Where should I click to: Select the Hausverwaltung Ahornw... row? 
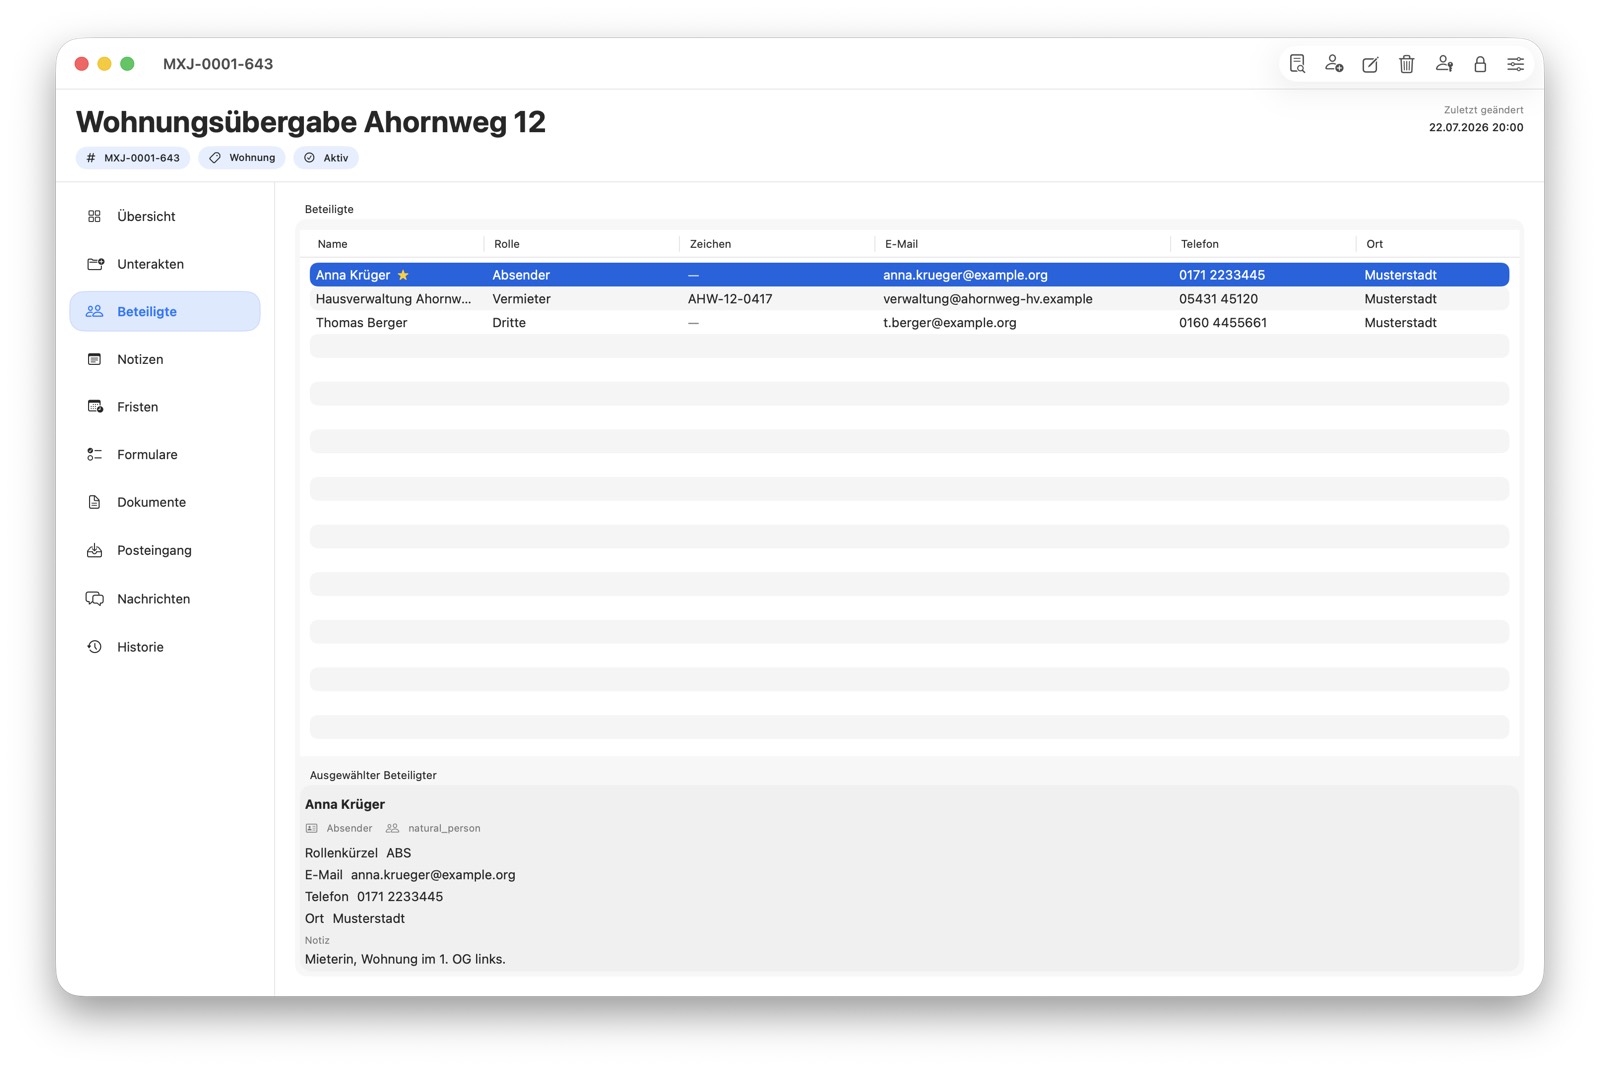point(909,299)
